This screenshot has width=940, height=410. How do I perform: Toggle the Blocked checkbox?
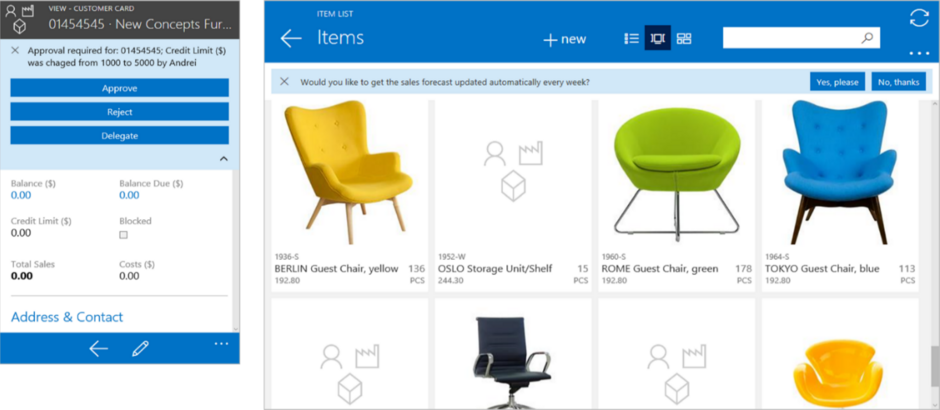(x=123, y=235)
